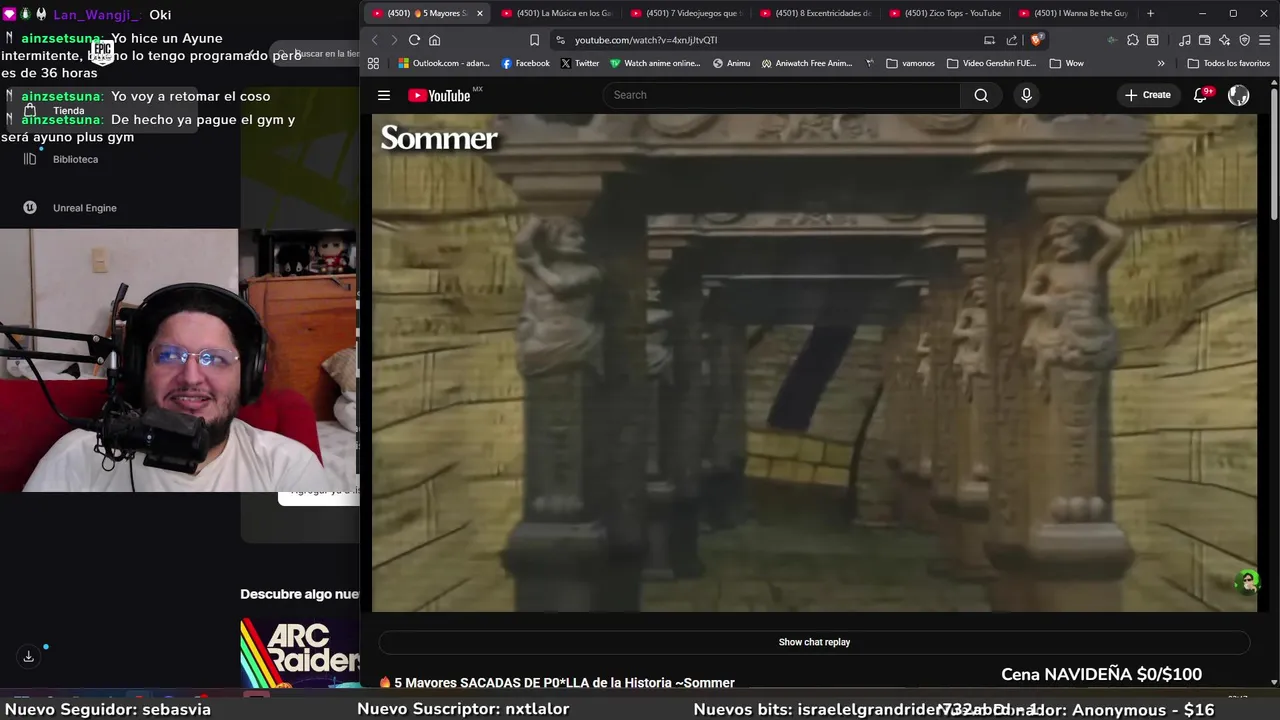Screen dimensions: 1280x720
Task: Open Aniwatch Free Anime bookmark
Action: [x=807, y=63]
